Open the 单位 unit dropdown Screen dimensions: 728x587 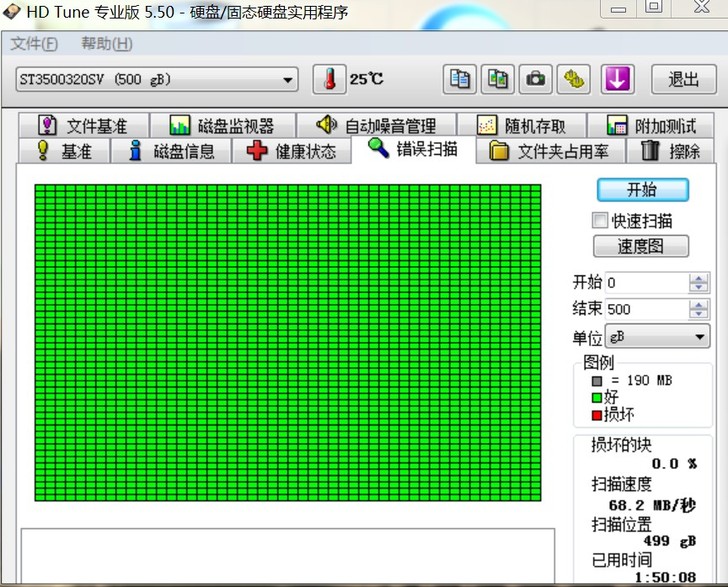coord(698,337)
